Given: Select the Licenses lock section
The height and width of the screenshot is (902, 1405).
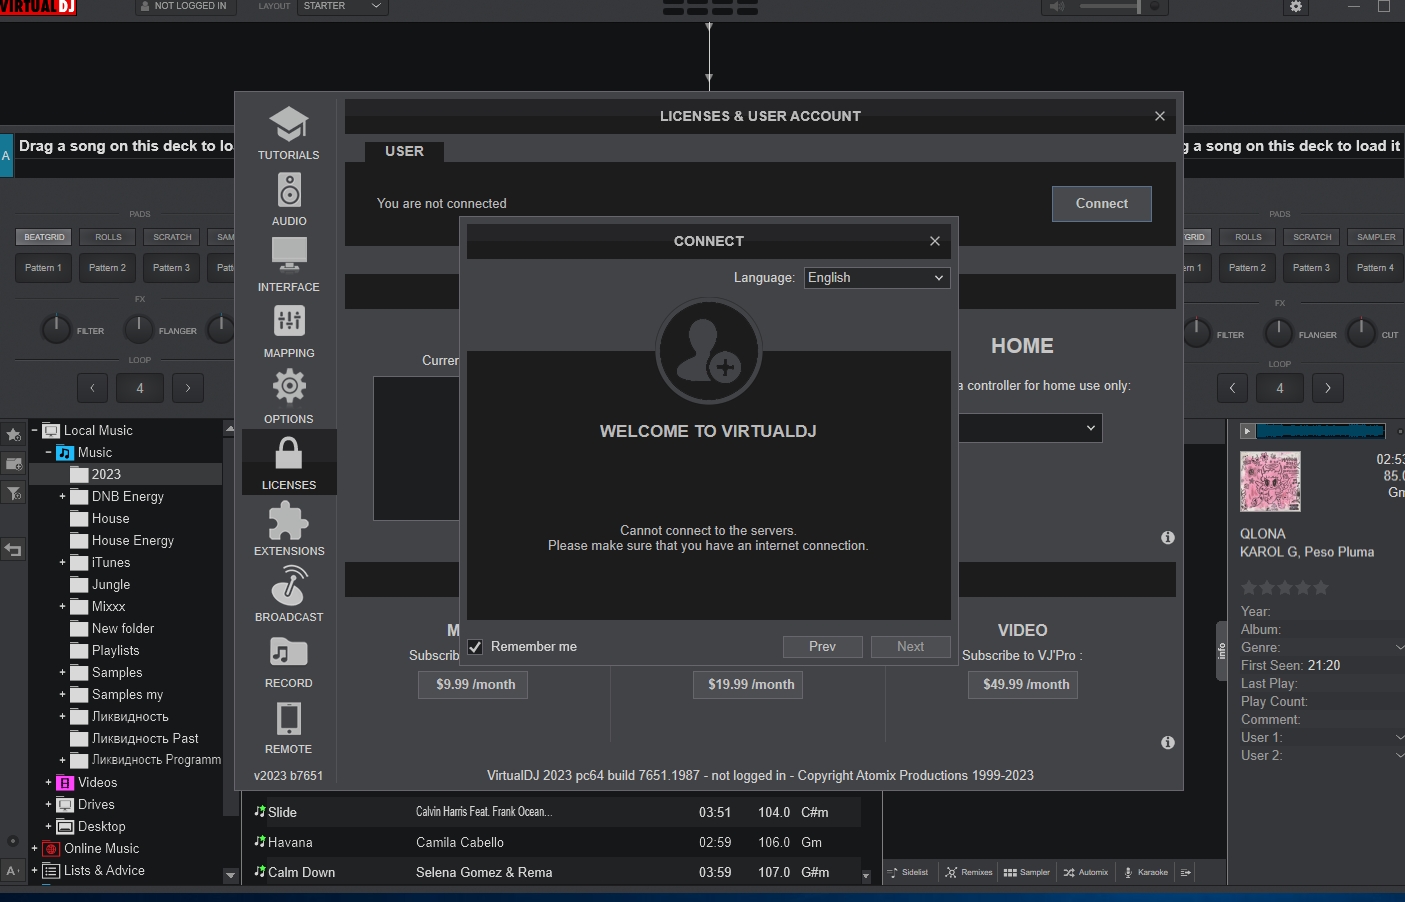Looking at the screenshot, I should tap(288, 462).
